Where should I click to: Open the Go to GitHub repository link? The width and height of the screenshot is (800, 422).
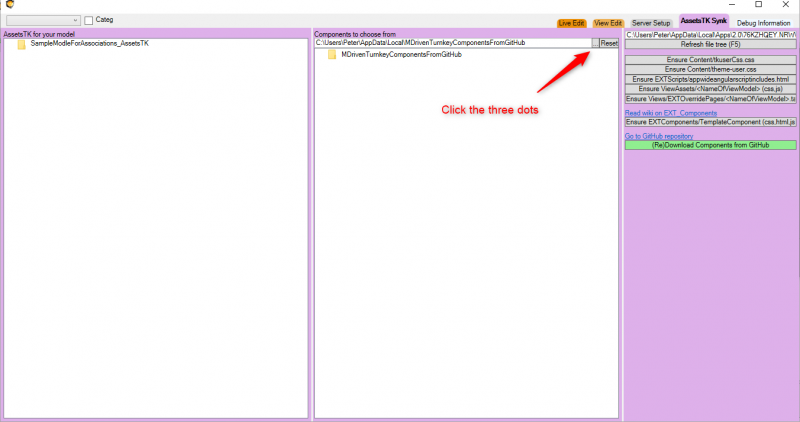coord(659,136)
